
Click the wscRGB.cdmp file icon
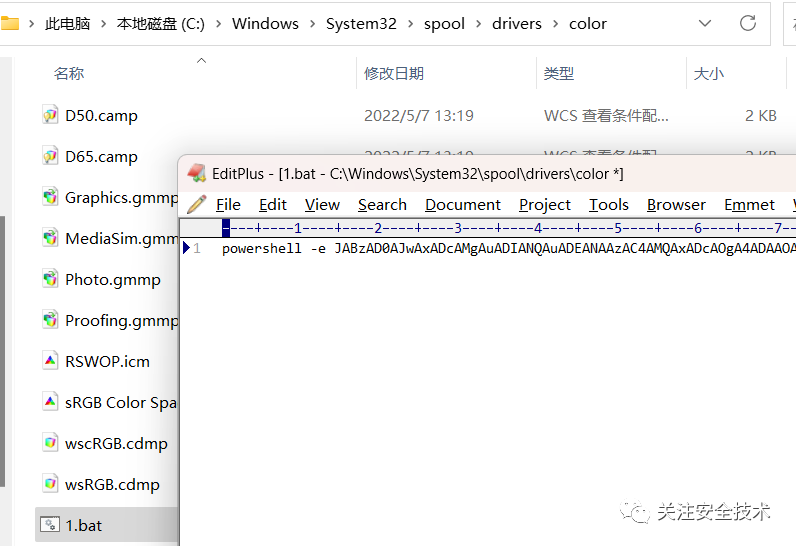(x=50, y=443)
